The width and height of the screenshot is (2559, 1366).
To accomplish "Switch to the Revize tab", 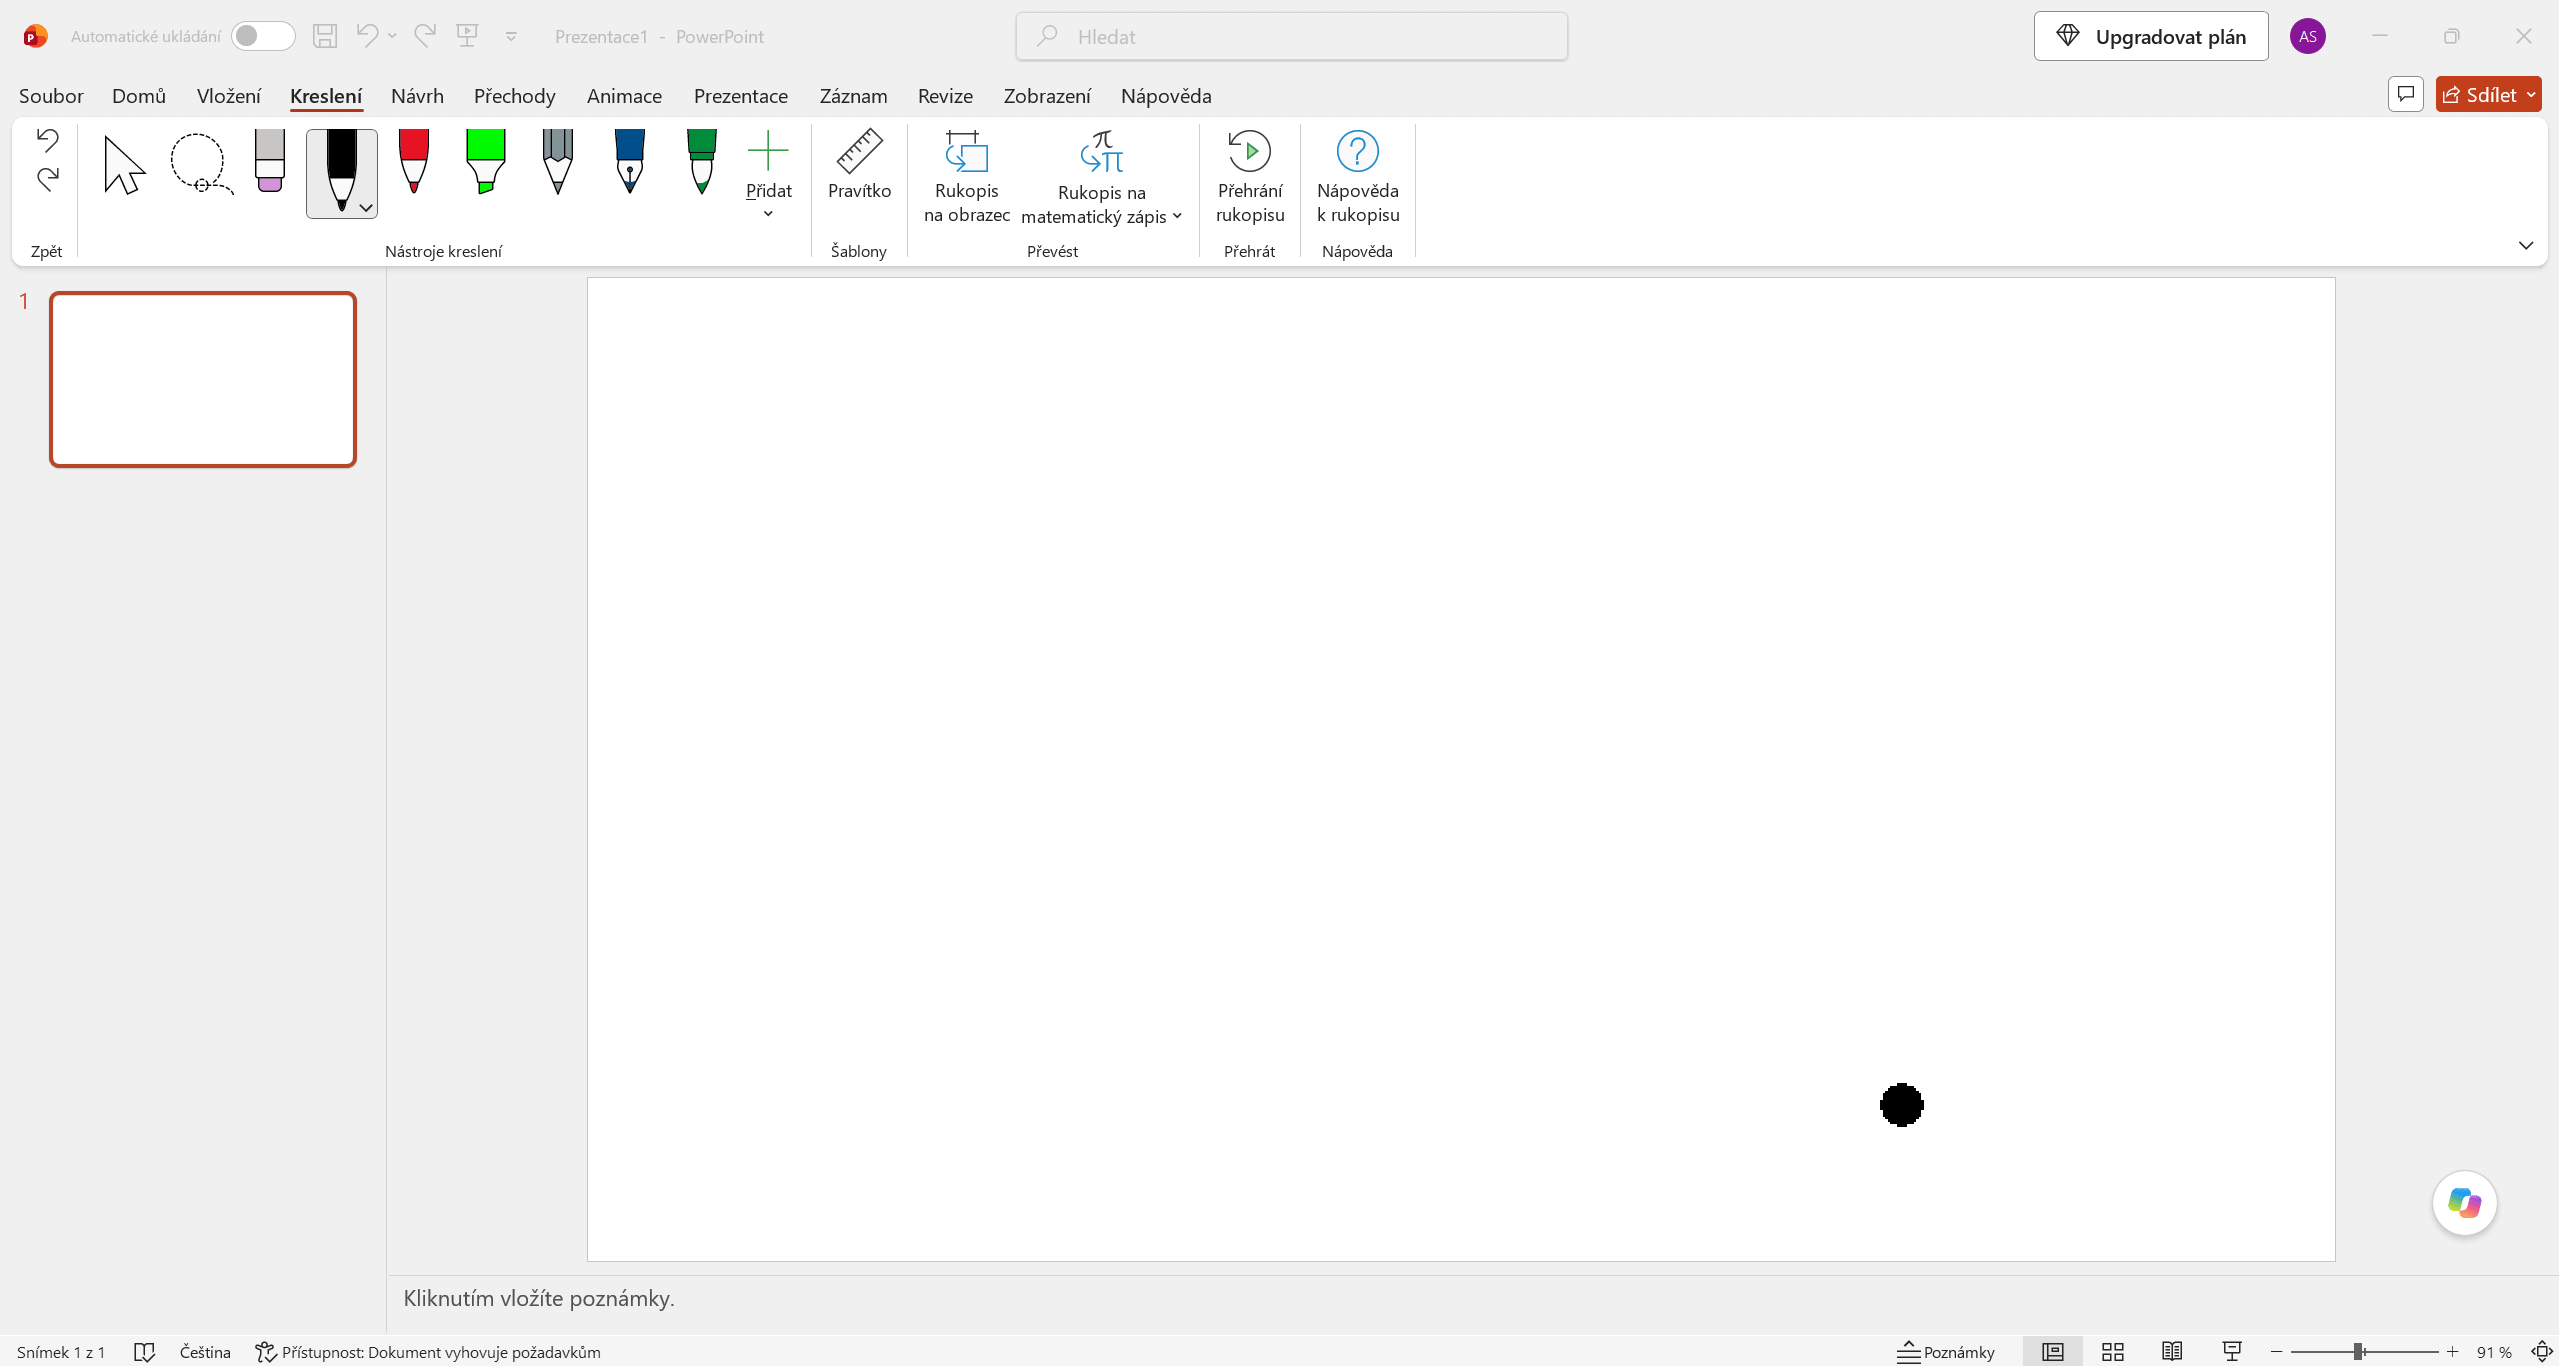I will (945, 96).
